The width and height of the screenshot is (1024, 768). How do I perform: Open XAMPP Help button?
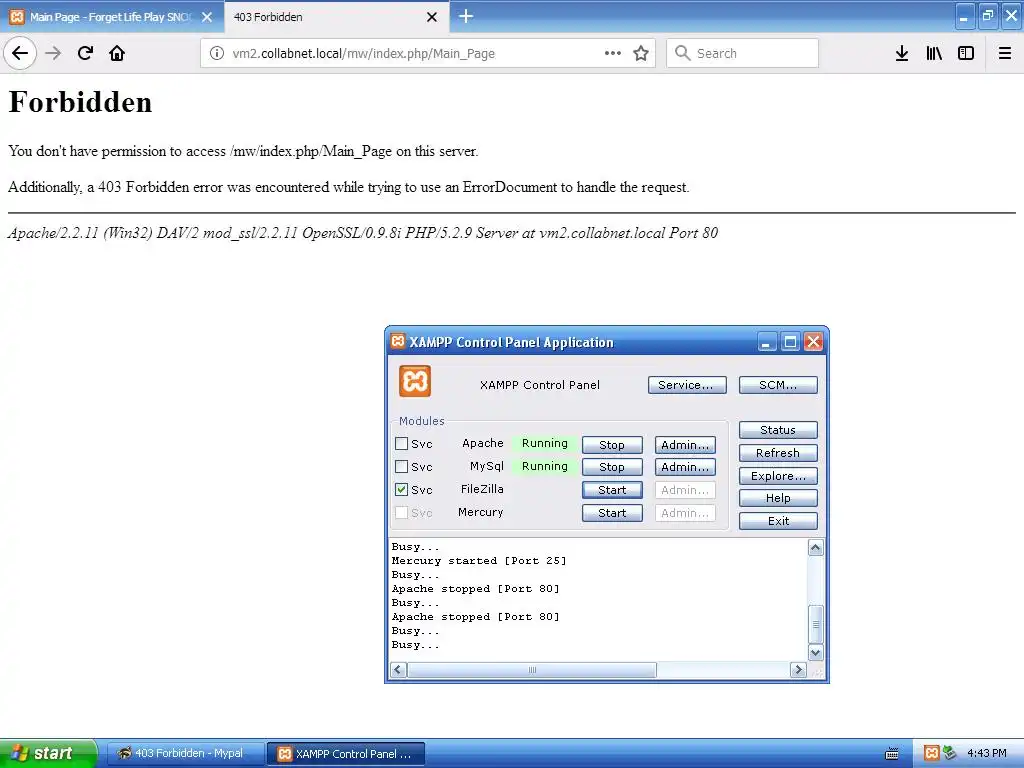pyautogui.click(x=778, y=498)
